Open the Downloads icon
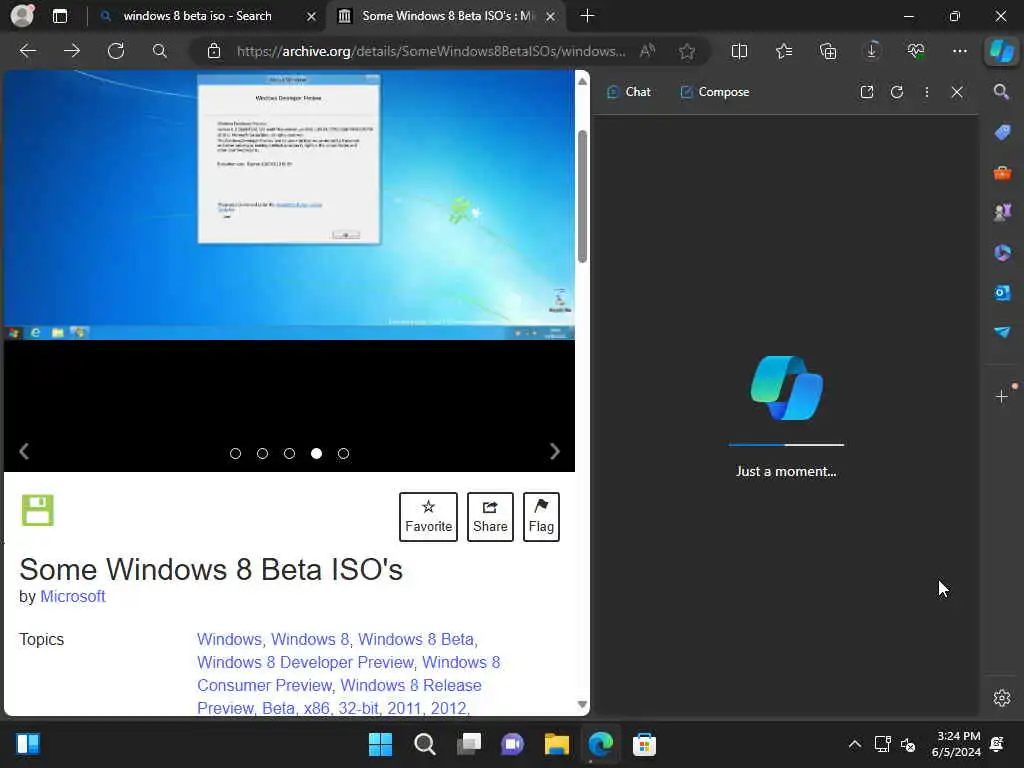This screenshot has width=1024, height=768. click(872, 51)
